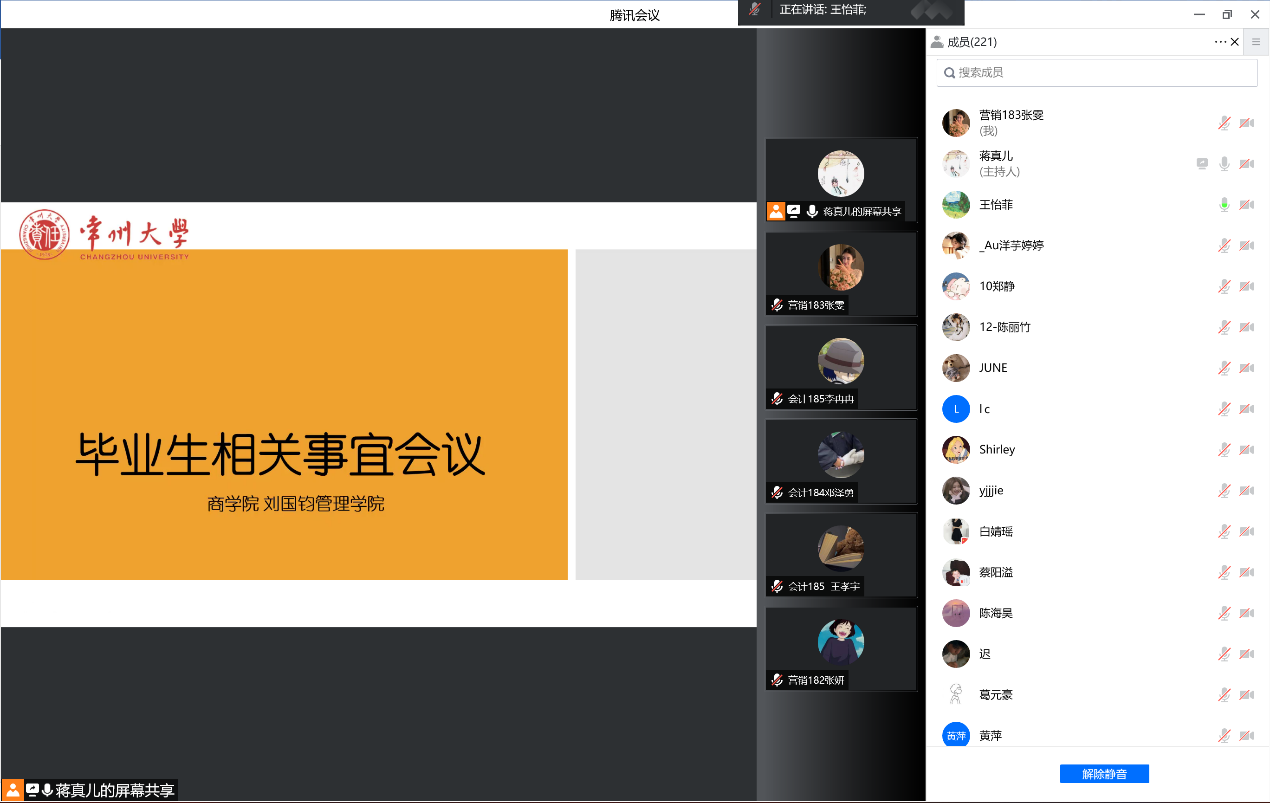Click screen-share icon in bottom-left share label

pyautogui.click(x=32, y=790)
